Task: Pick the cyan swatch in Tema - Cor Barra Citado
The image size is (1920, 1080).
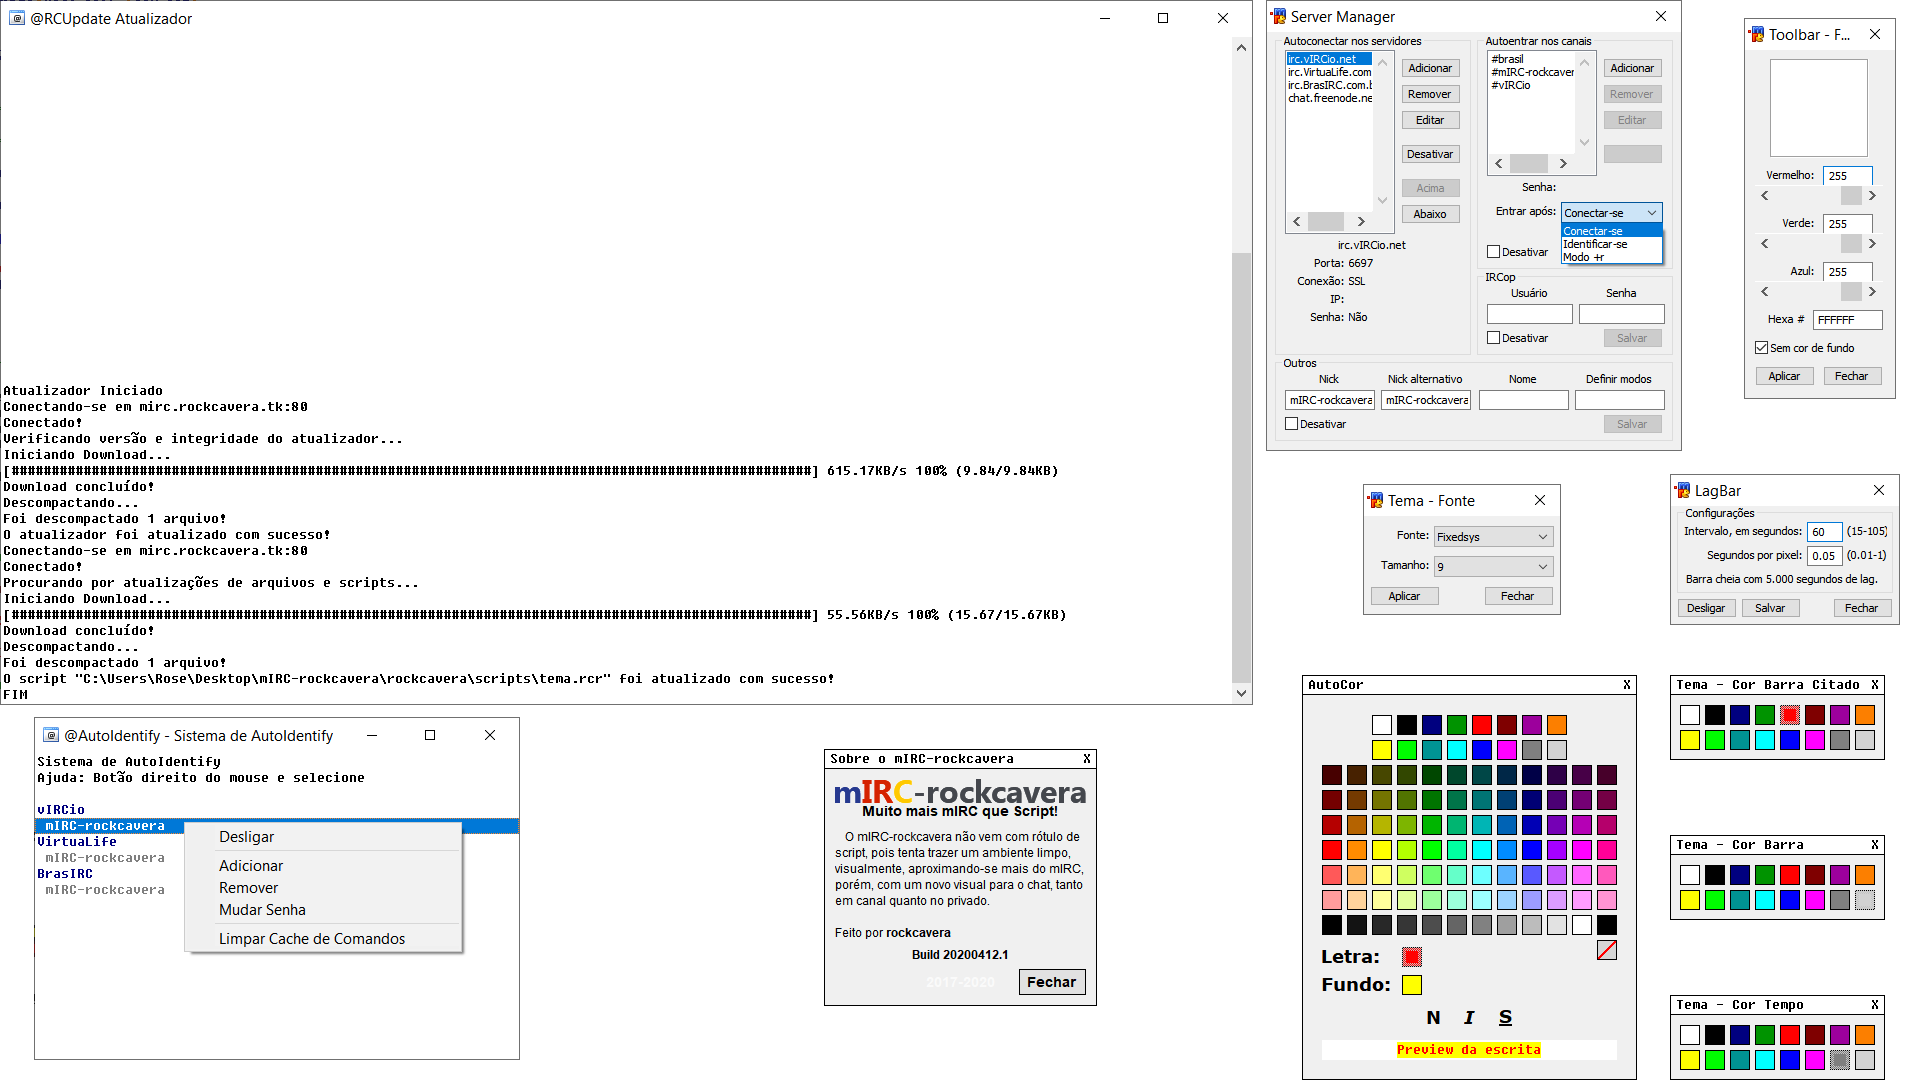Action: pos(1765,740)
